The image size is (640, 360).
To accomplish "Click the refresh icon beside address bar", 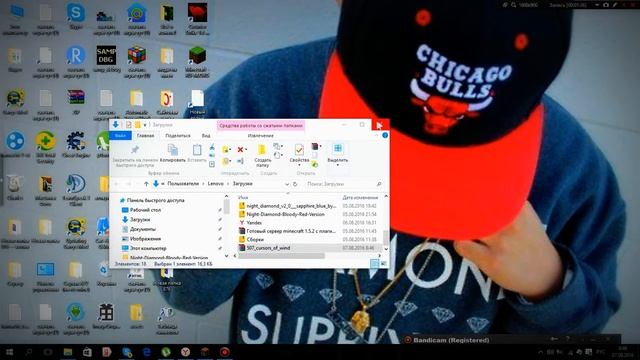I will coord(295,184).
